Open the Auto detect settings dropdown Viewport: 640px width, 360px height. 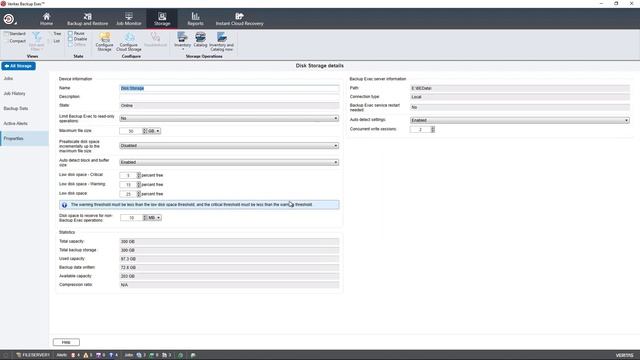[520, 120]
